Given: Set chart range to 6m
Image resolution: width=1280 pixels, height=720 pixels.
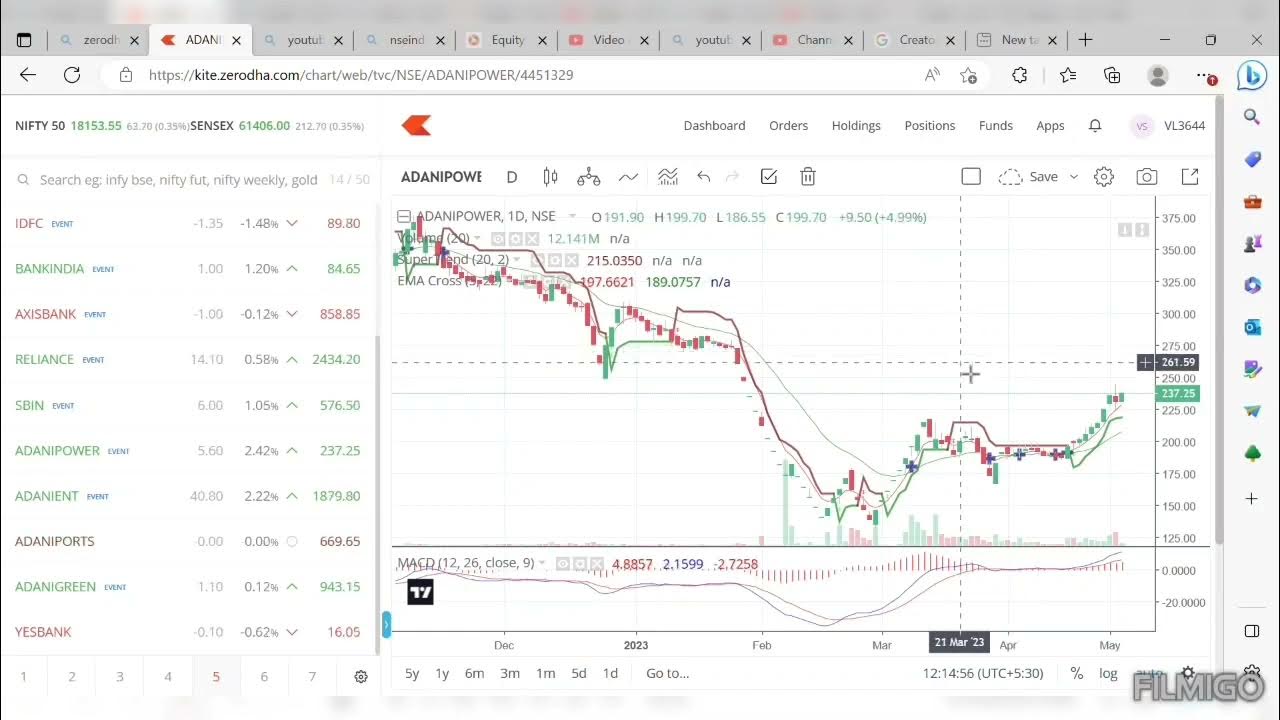Looking at the screenshot, I should click(475, 674).
